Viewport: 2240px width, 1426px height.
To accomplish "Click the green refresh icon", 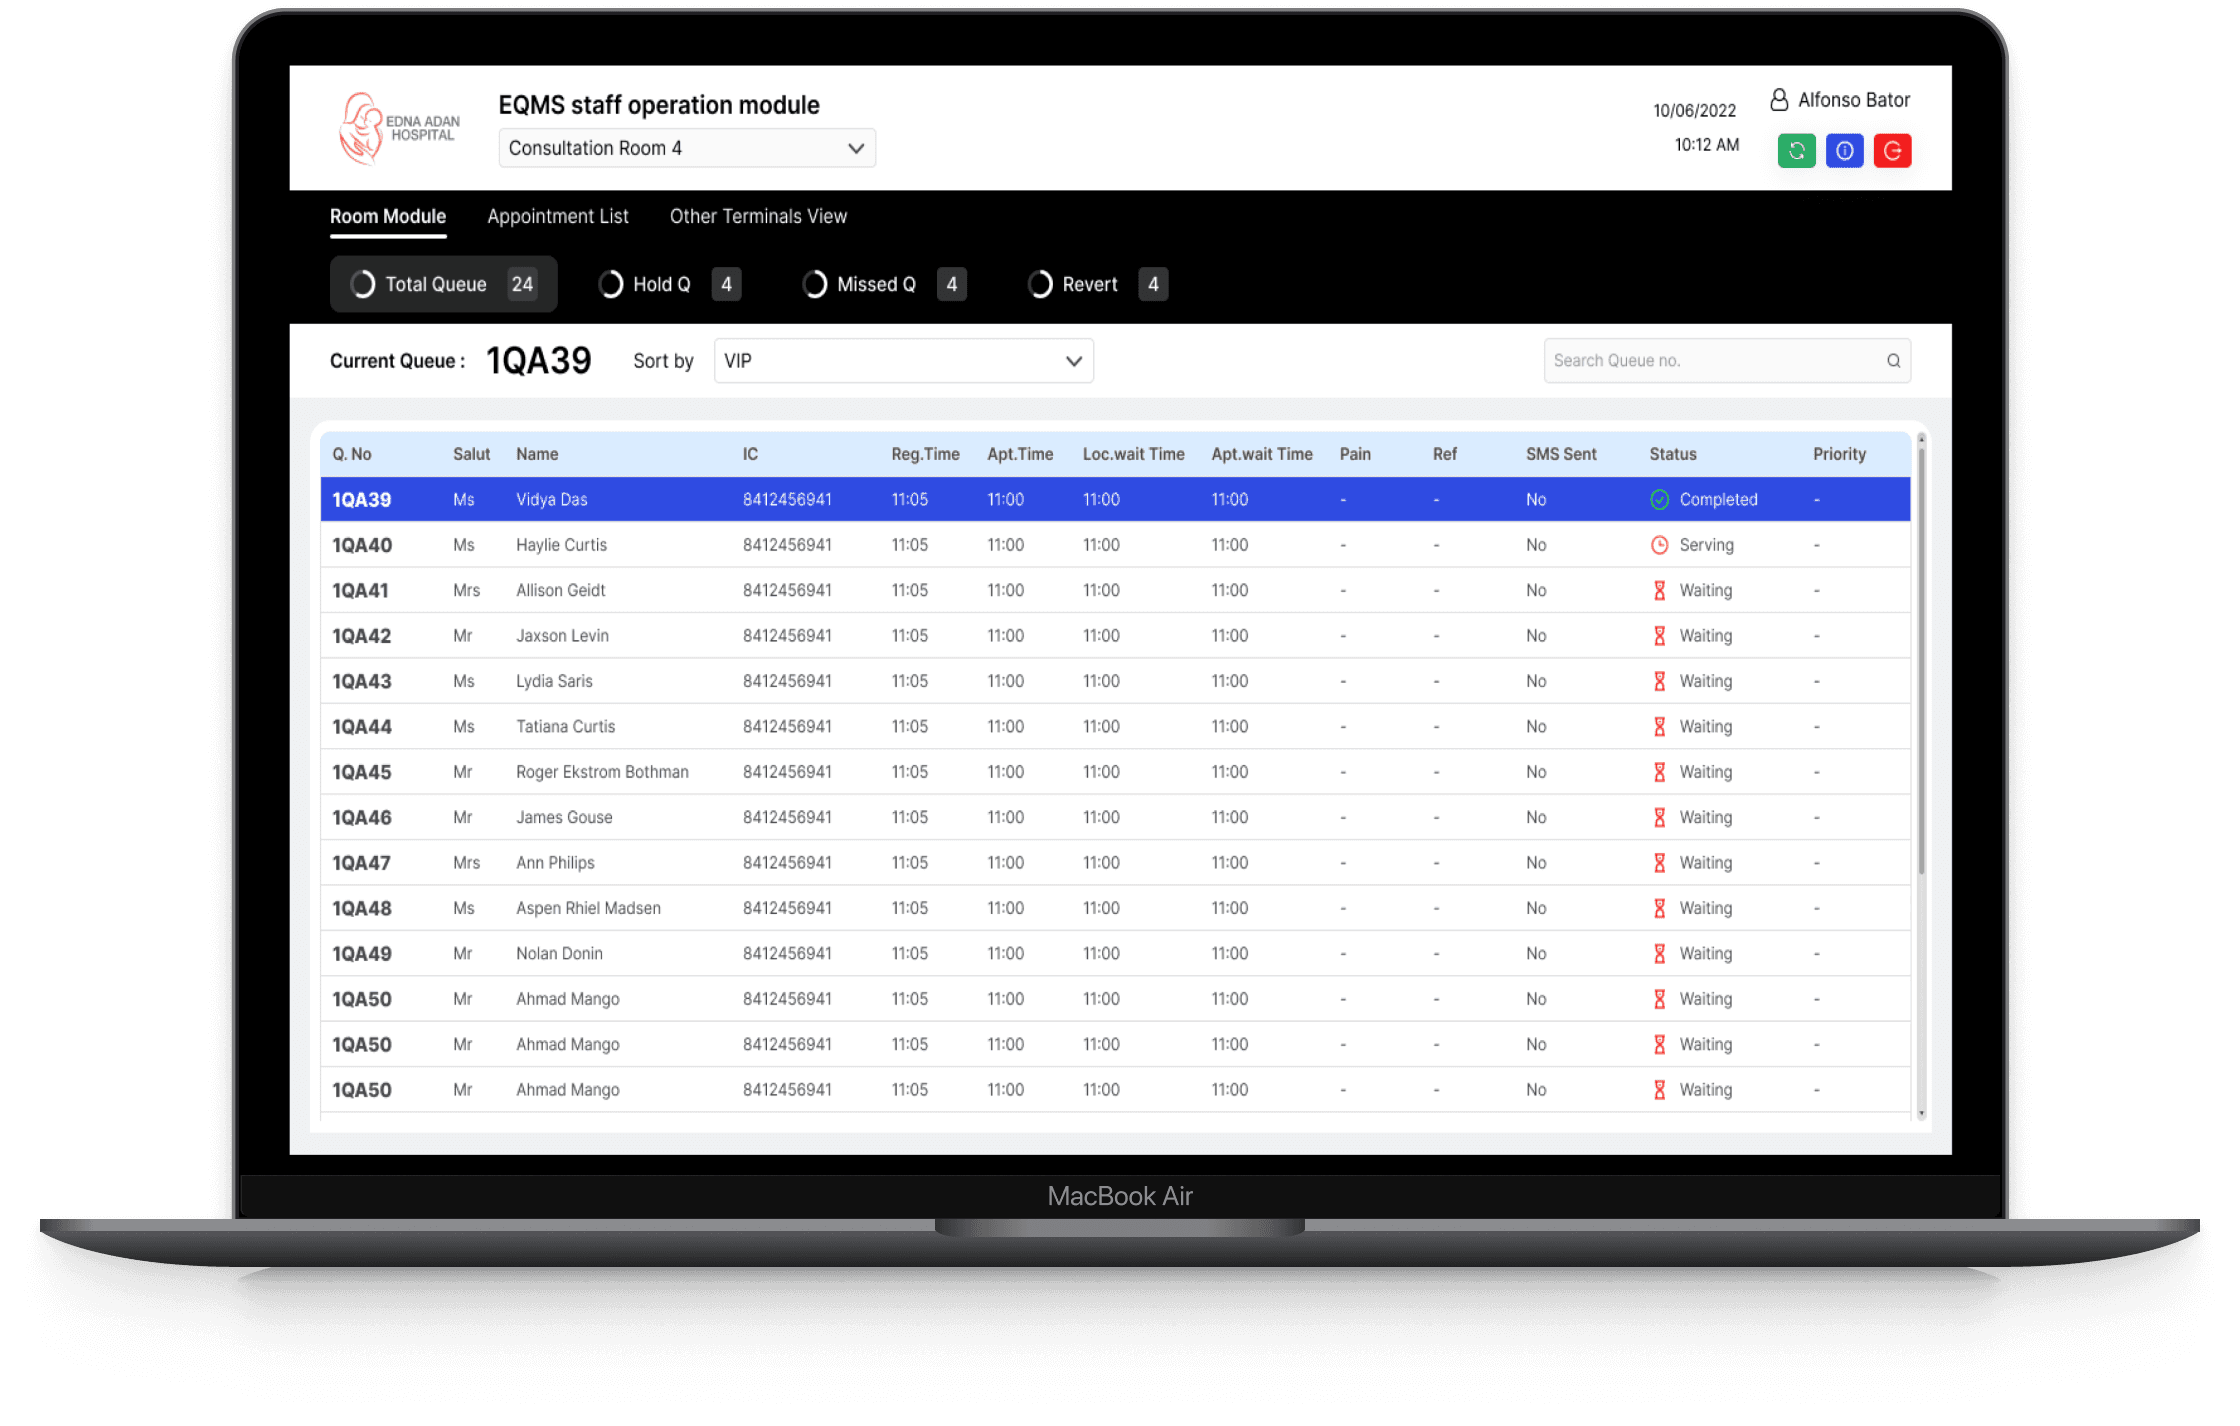I will click(1796, 151).
